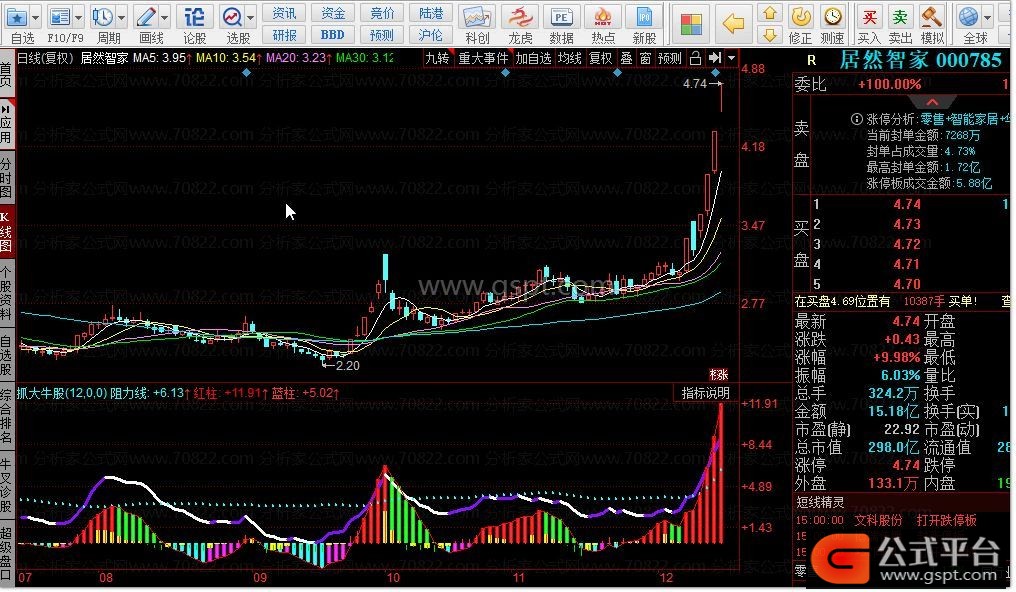Click the 资讯 news button

pos(284,13)
